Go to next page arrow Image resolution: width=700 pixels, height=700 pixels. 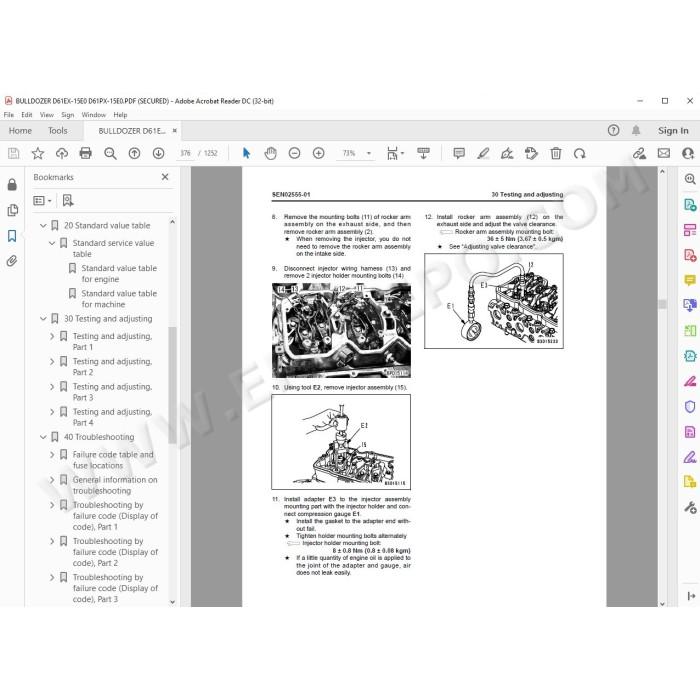pos(158,154)
